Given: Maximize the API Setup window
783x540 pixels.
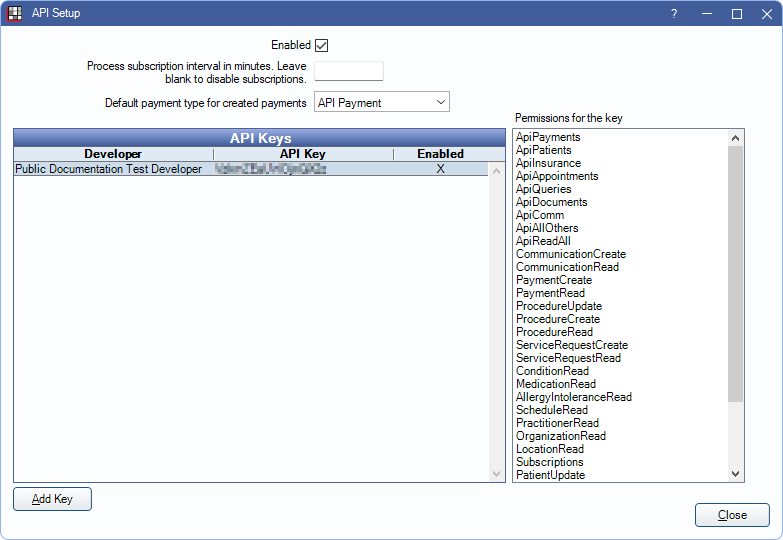Looking at the screenshot, I should point(737,14).
